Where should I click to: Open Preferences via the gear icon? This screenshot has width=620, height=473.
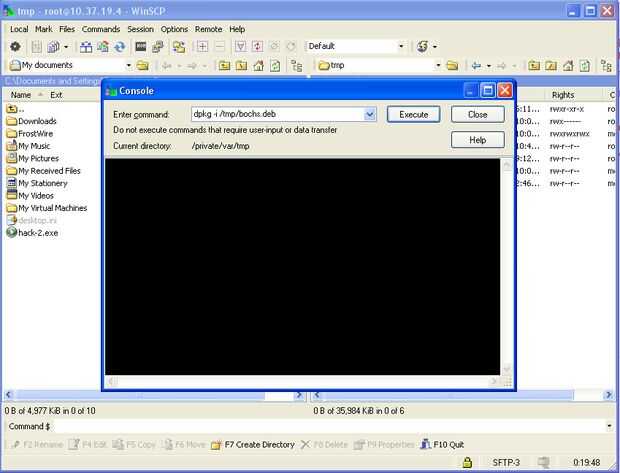click(15, 46)
